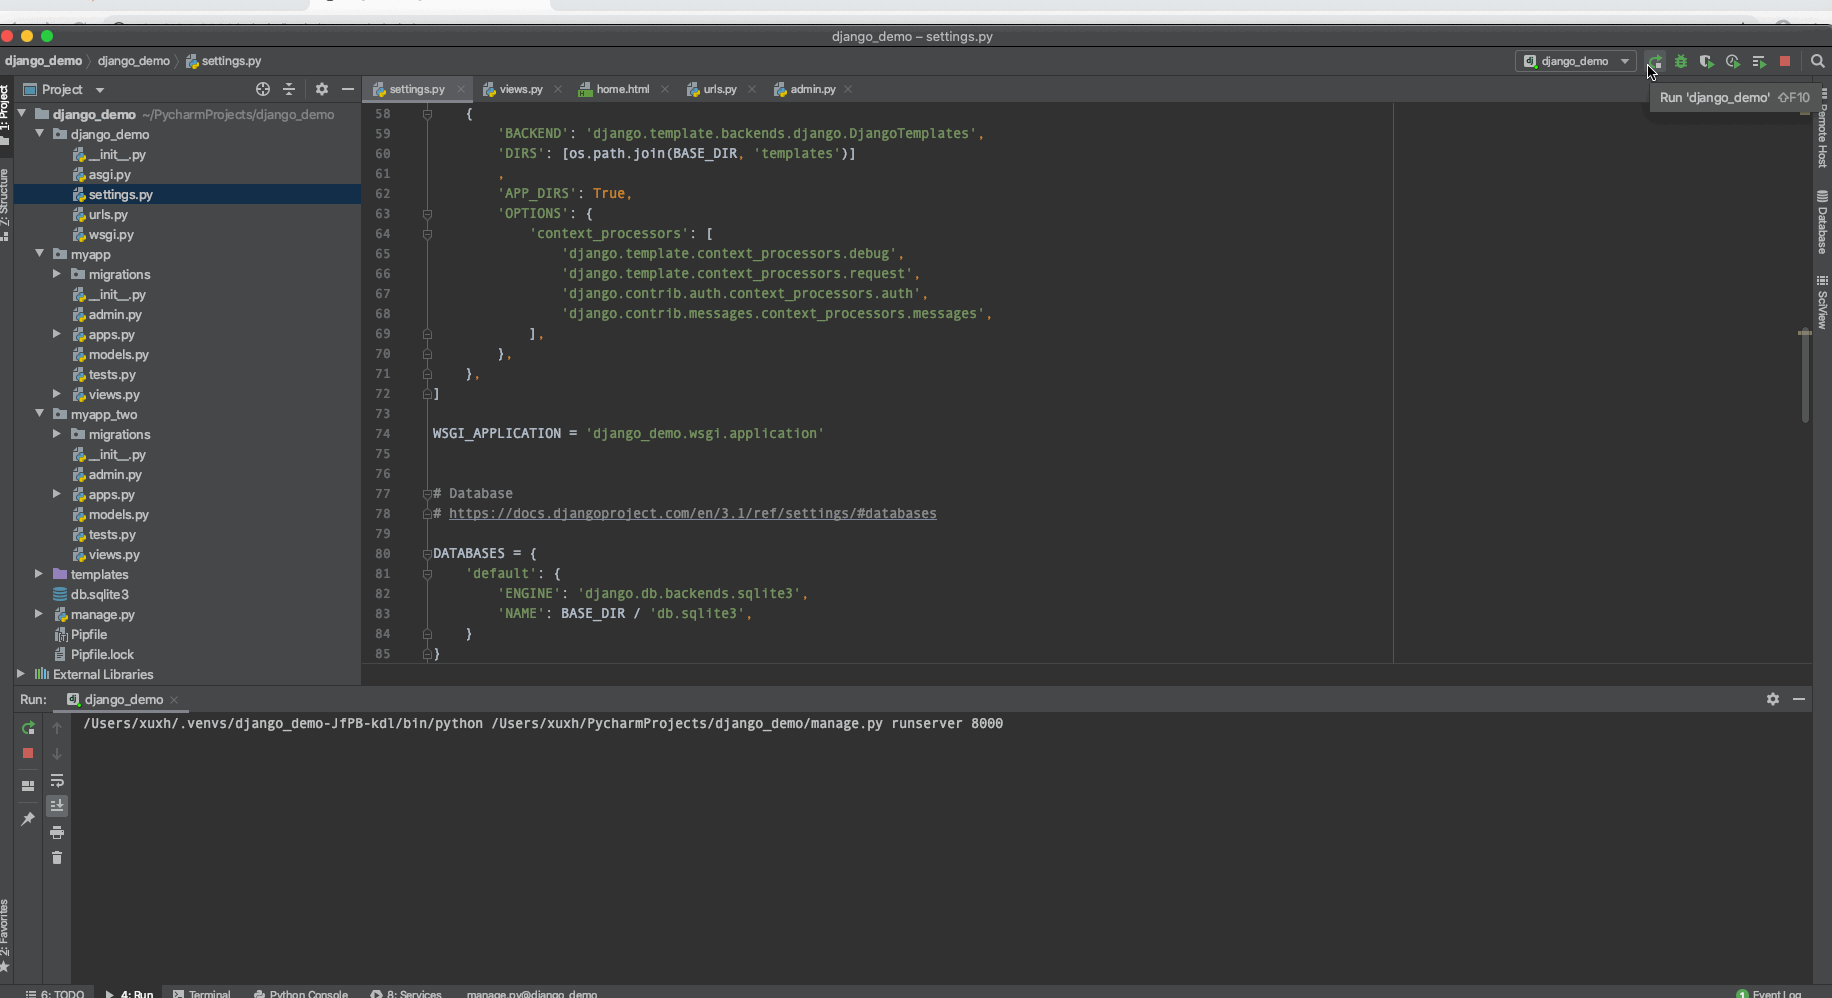
Task: Run django_demo with Coverage
Action: coord(1707,62)
